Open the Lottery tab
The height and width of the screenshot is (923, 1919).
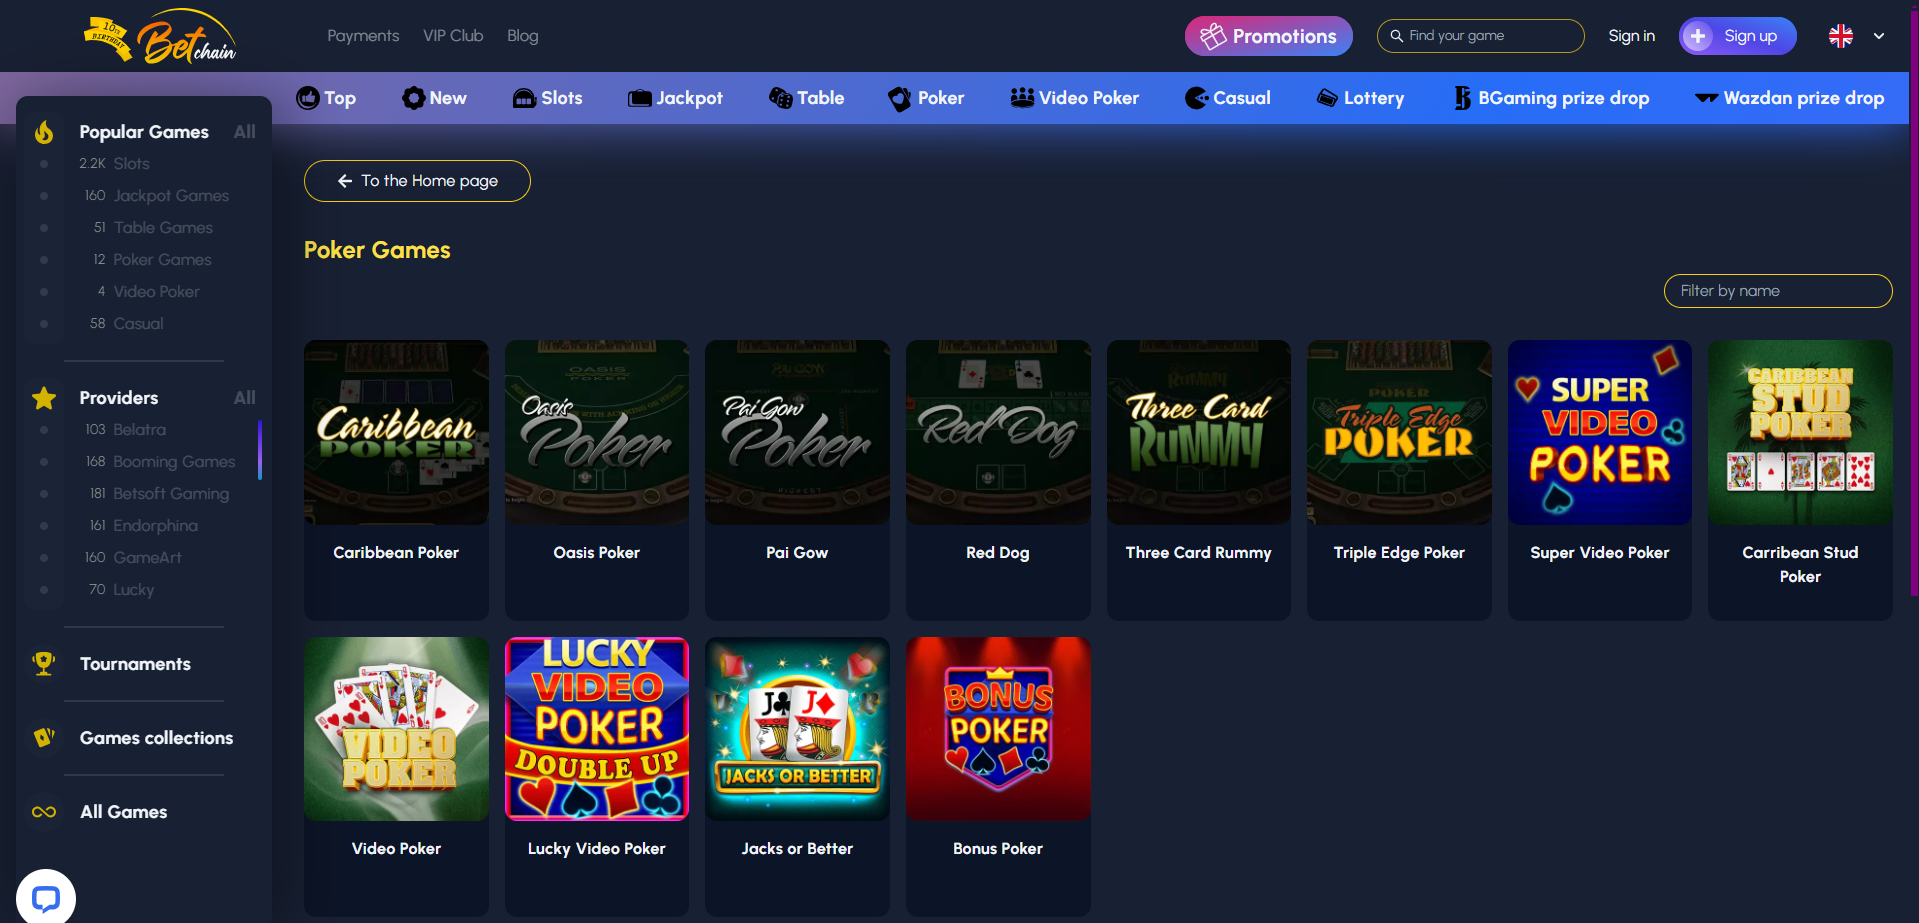click(1360, 98)
